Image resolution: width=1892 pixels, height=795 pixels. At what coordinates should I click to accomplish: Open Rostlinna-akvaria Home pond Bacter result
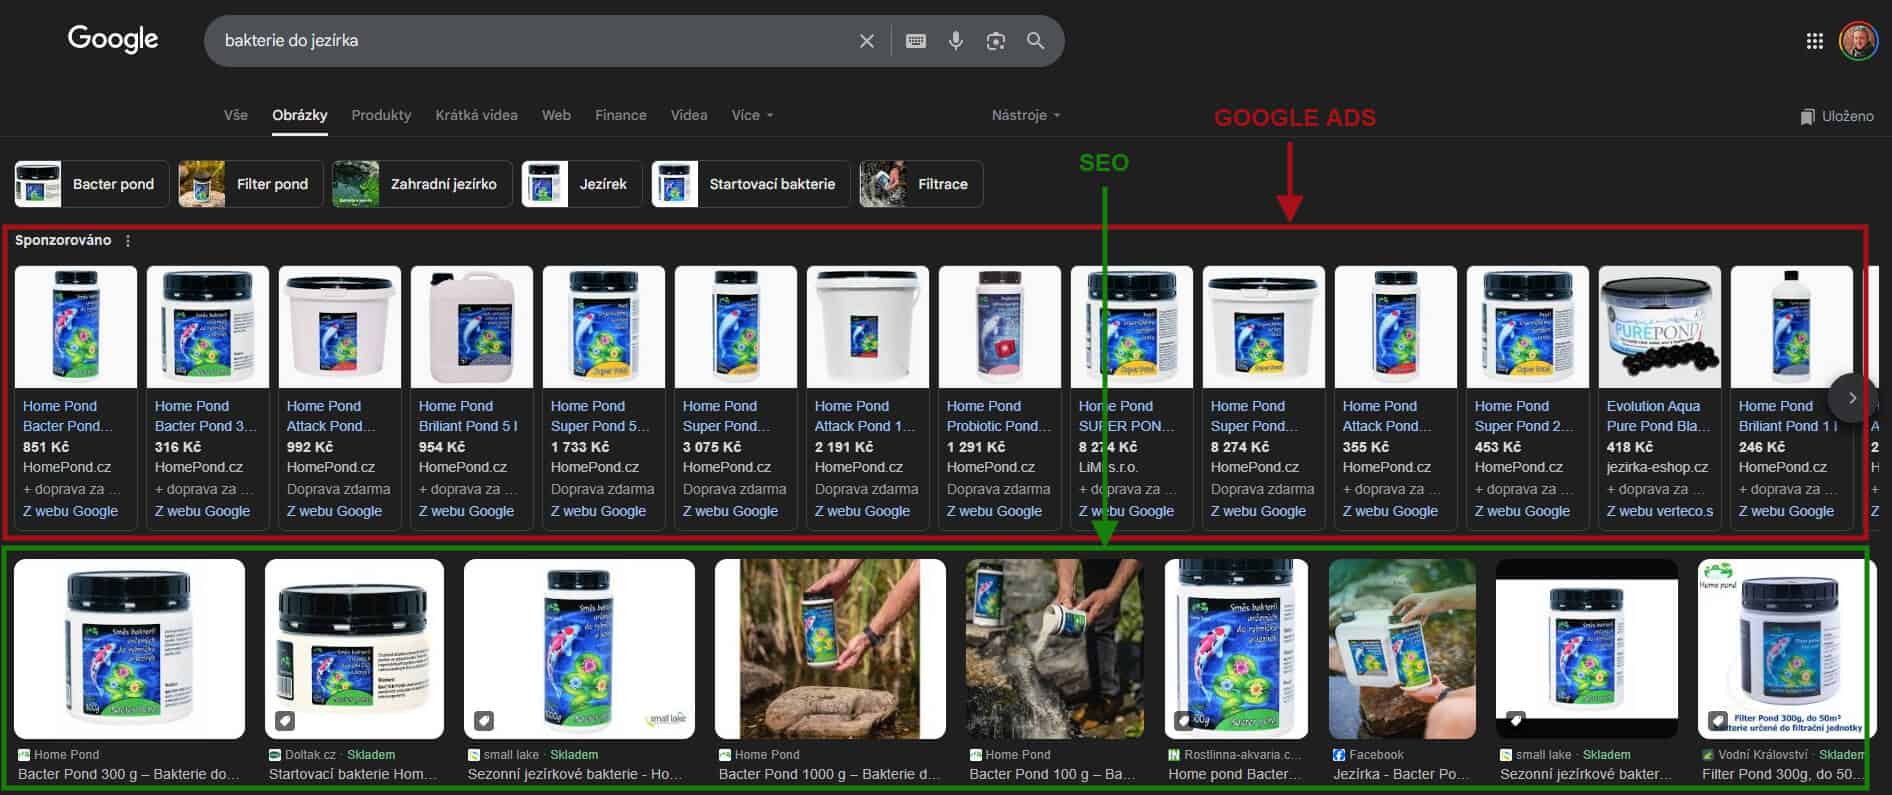click(1236, 649)
